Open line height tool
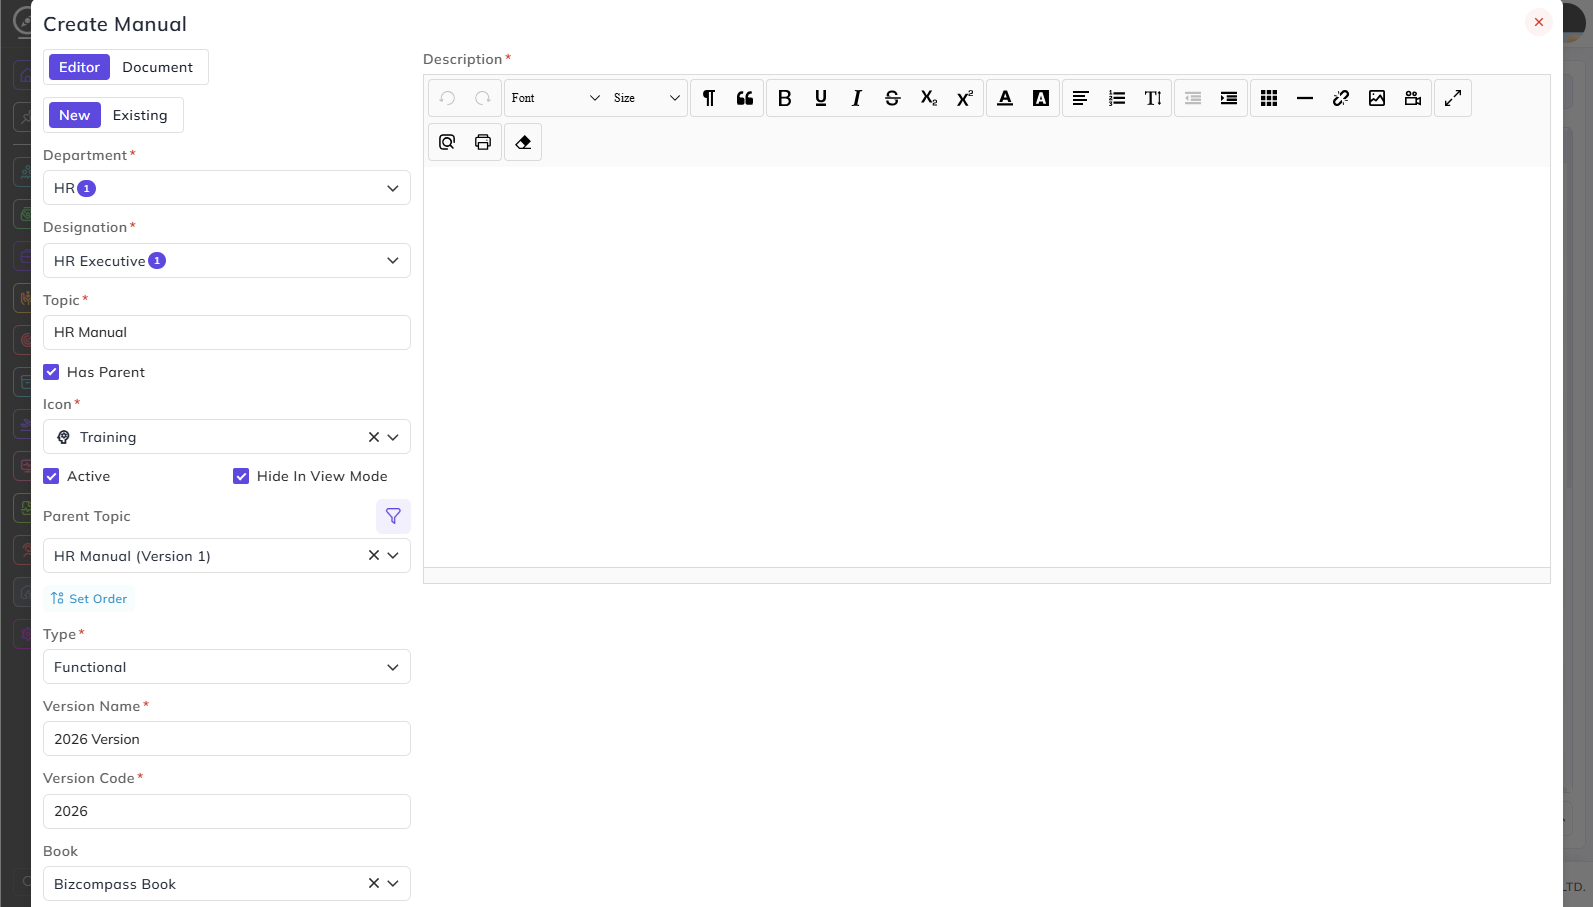1593x907 pixels. [x=1153, y=98]
